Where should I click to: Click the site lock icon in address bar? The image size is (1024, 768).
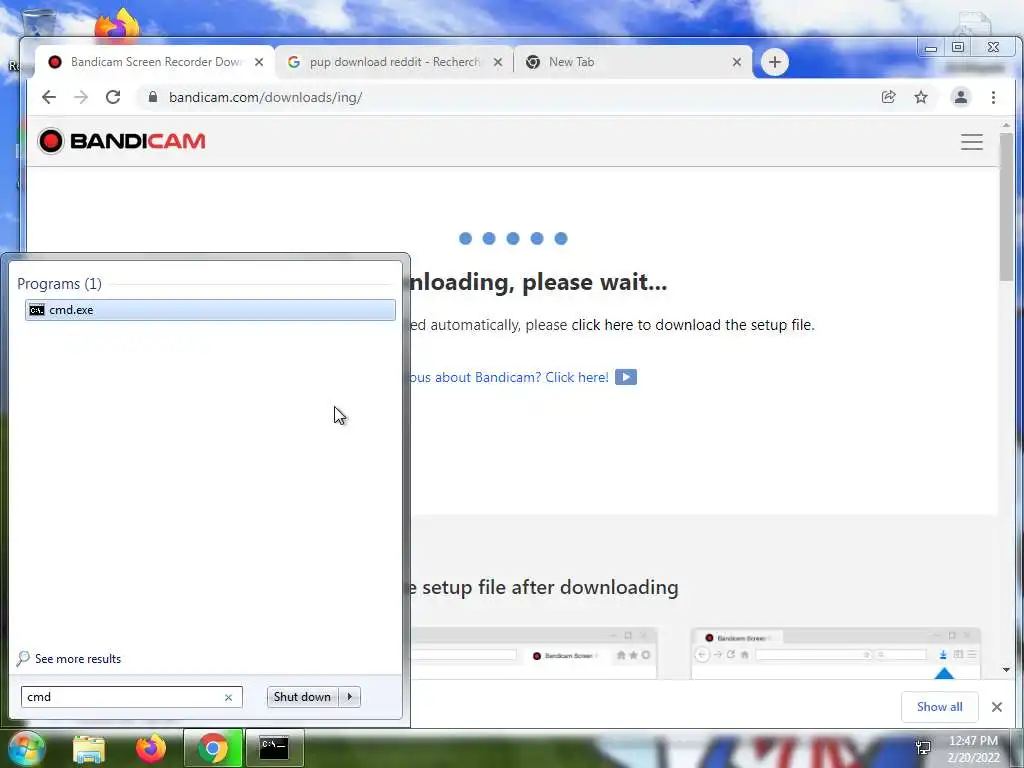153,97
